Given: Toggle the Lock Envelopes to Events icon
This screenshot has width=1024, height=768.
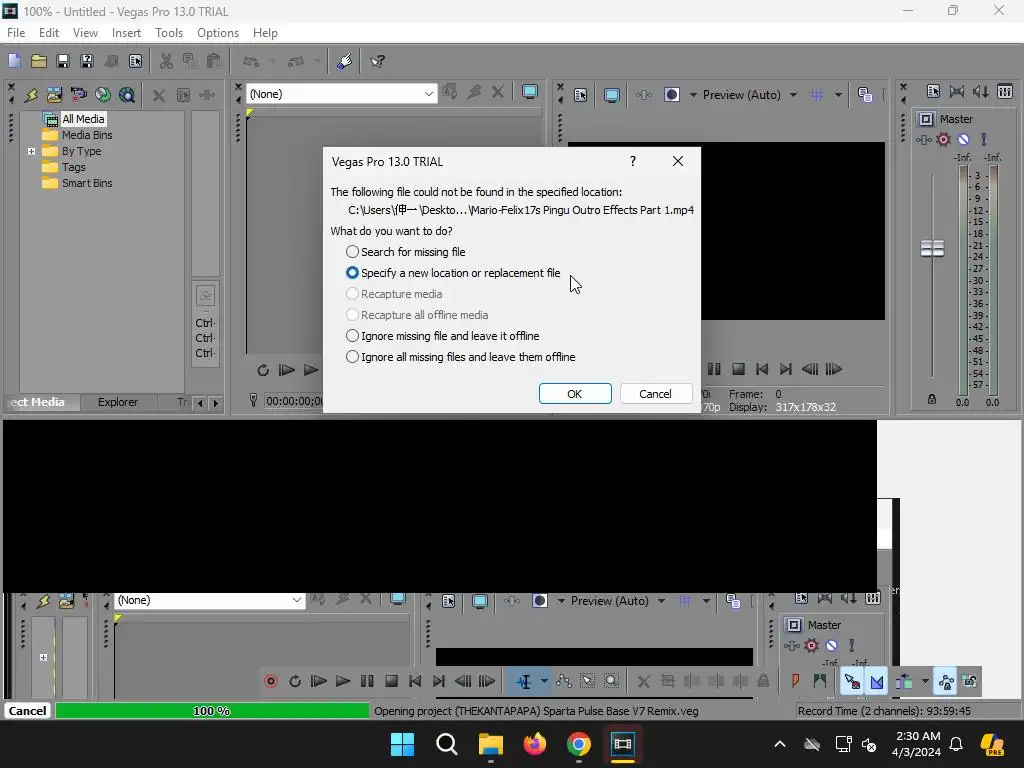Looking at the screenshot, I should [x=945, y=681].
